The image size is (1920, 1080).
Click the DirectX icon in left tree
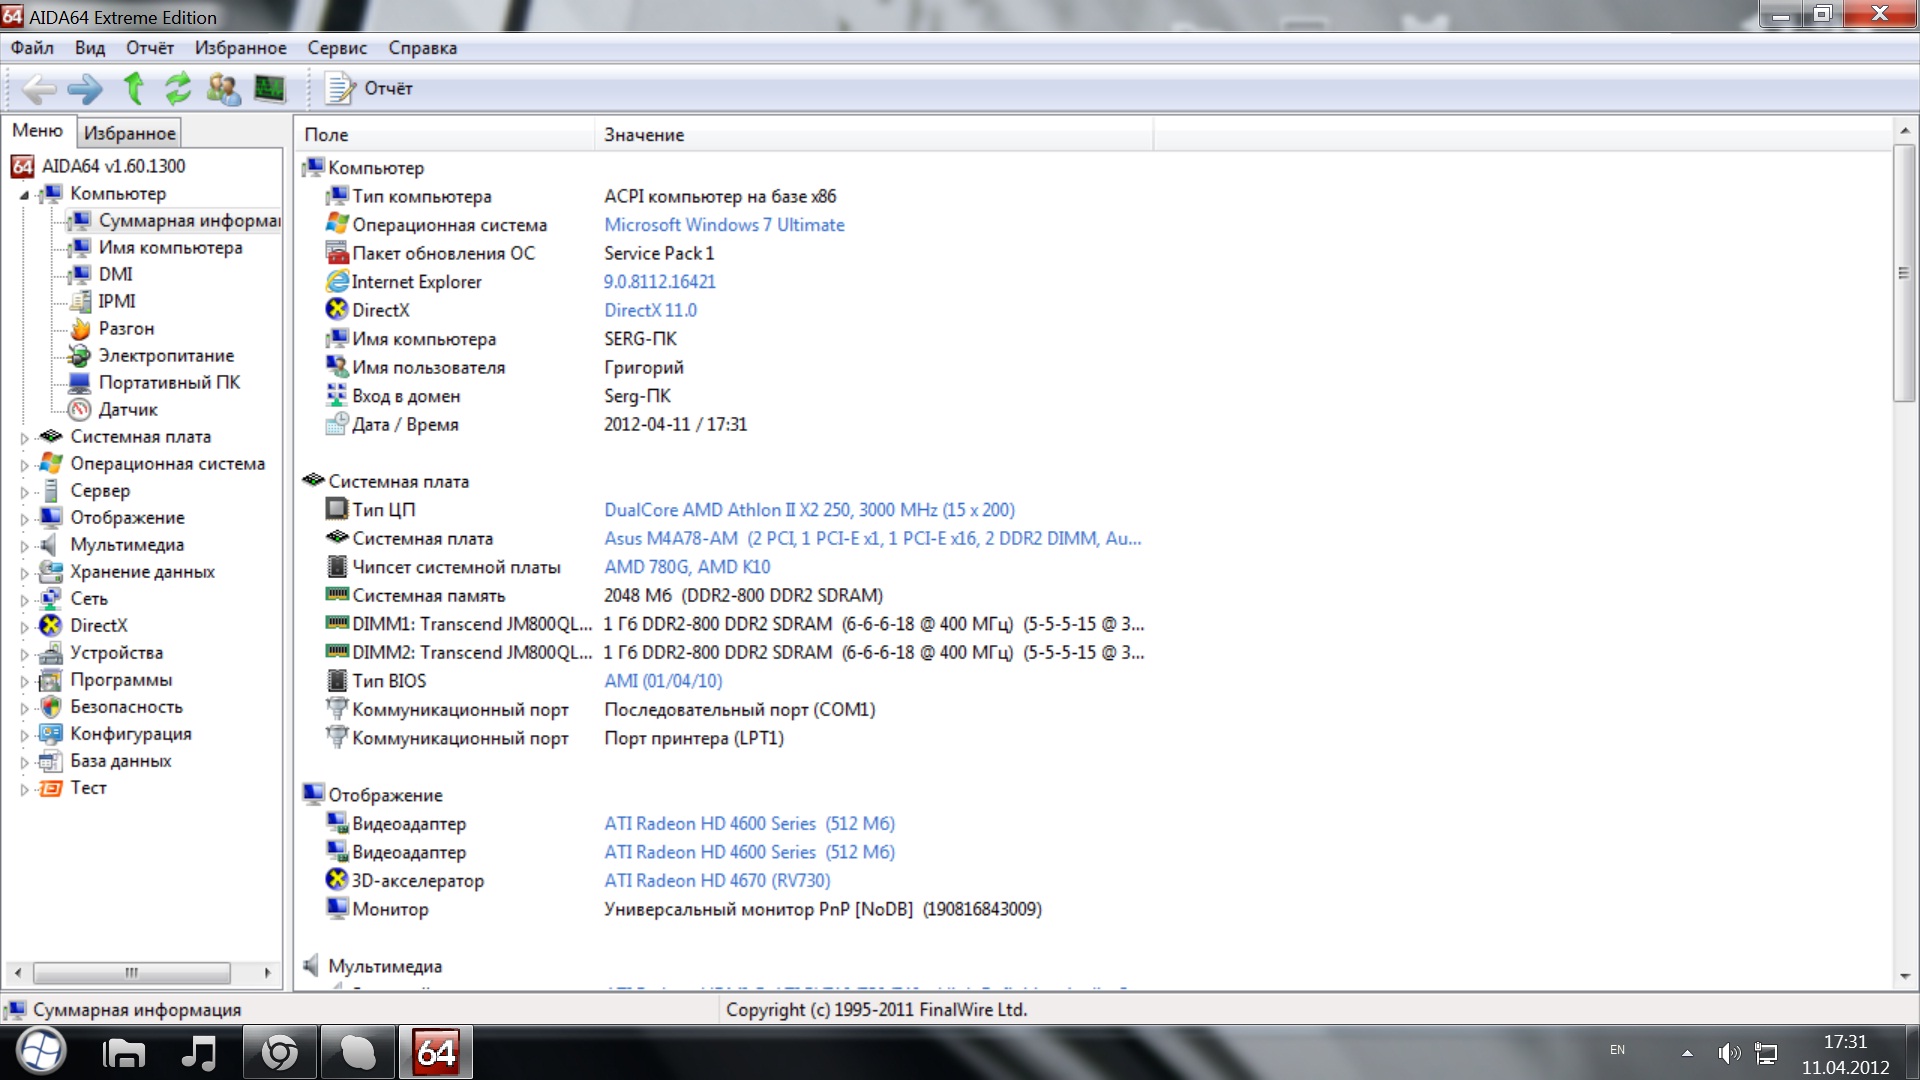point(51,626)
